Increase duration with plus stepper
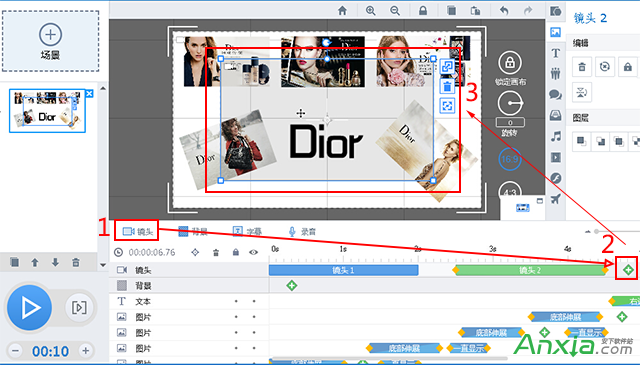The width and height of the screenshot is (640, 365). tap(86, 350)
